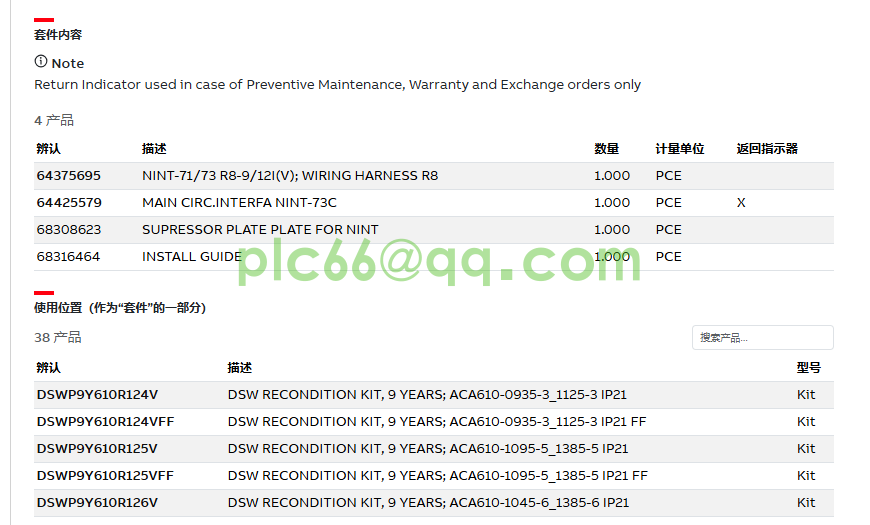The height and width of the screenshot is (525, 870).
Task: Open product 64425579 link
Action: [x=69, y=203]
